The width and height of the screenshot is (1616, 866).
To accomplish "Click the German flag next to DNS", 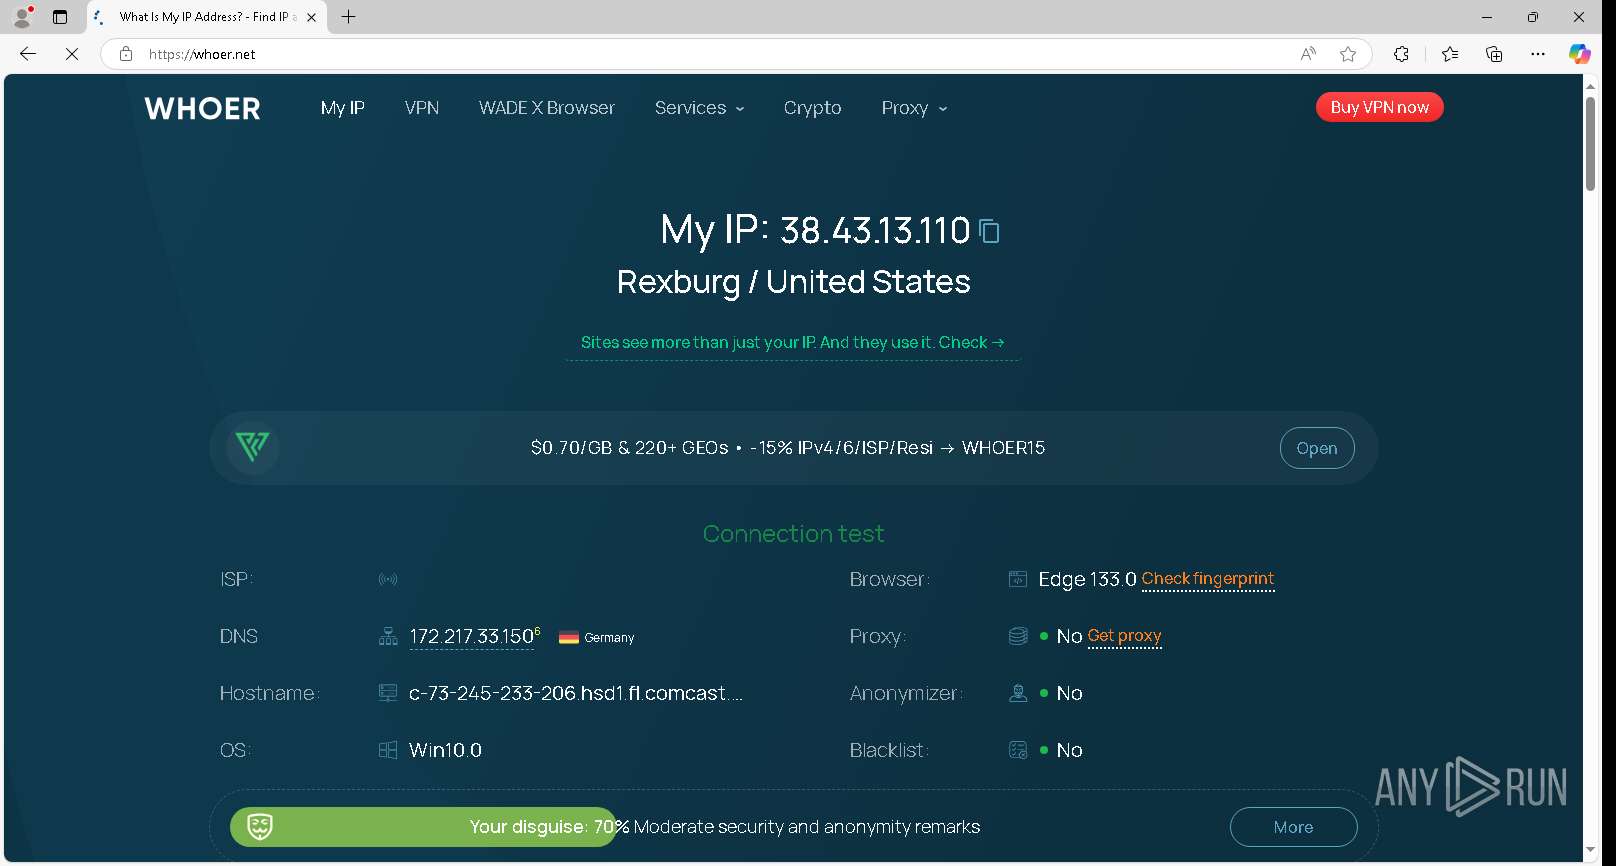I will (569, 638).
